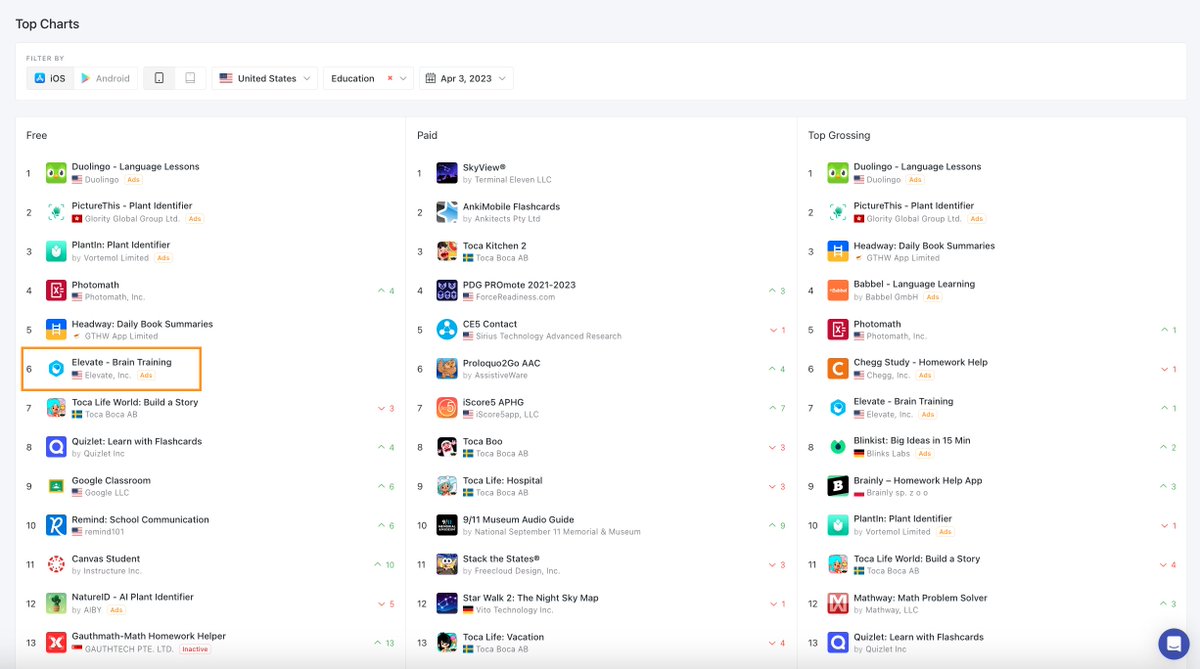
Task: Open Toca Life: Hospital app page
Action: click(502, 480)
